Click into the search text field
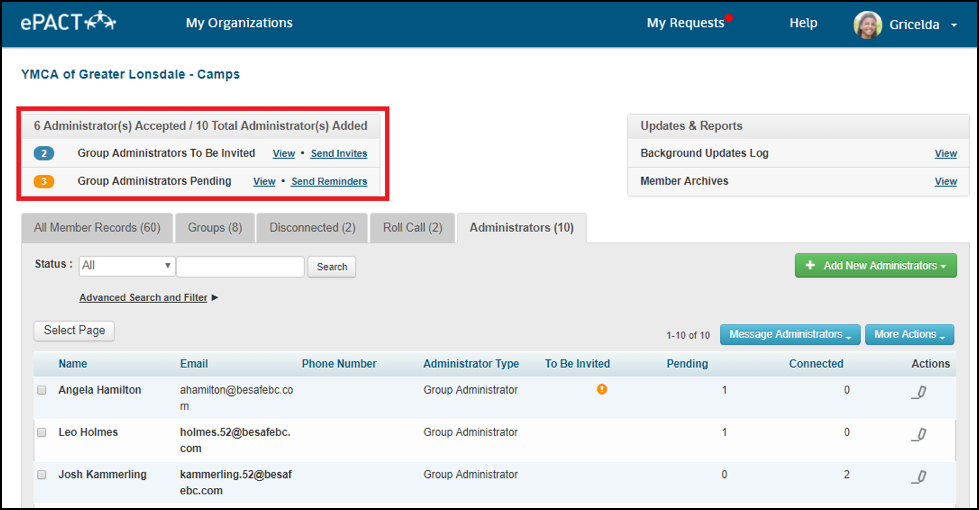The width and height of the screenshot is (979, 510). (x=240, y=267)
